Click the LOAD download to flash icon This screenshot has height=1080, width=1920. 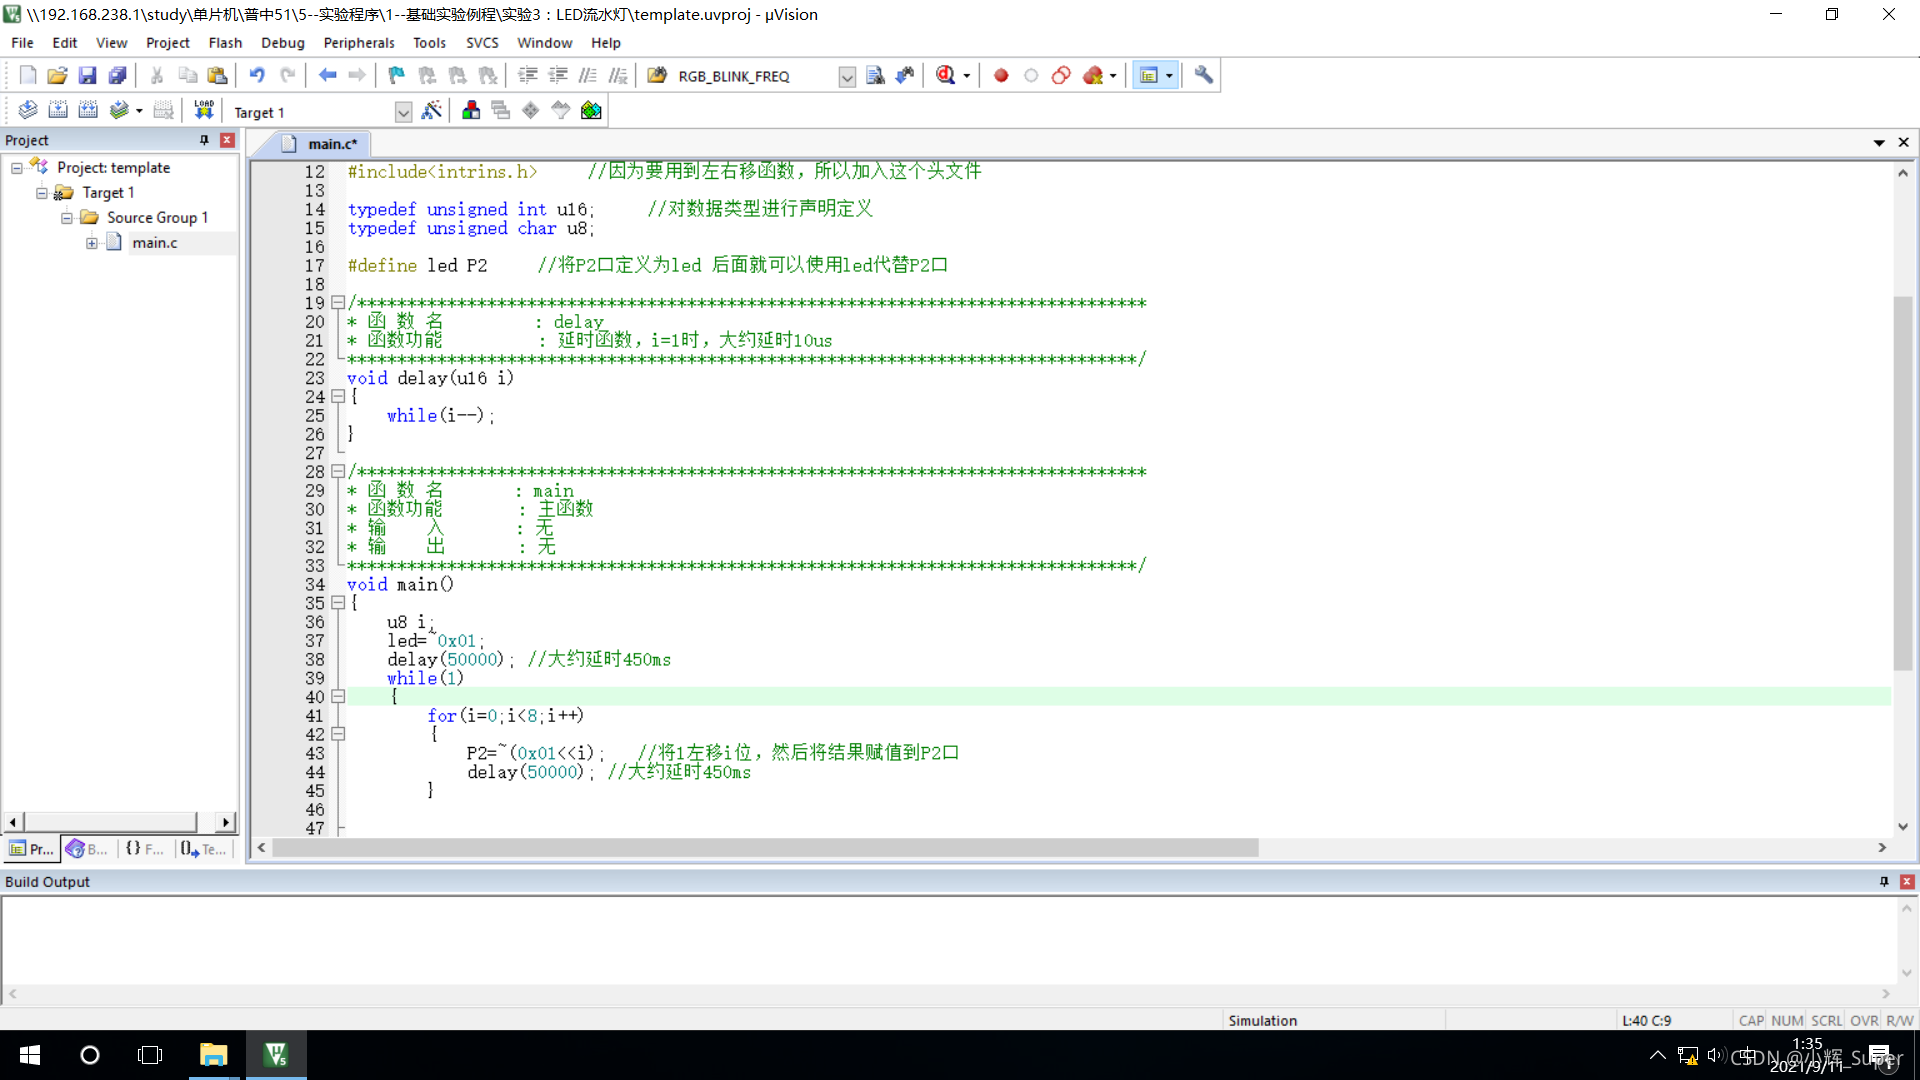point(204,110)
